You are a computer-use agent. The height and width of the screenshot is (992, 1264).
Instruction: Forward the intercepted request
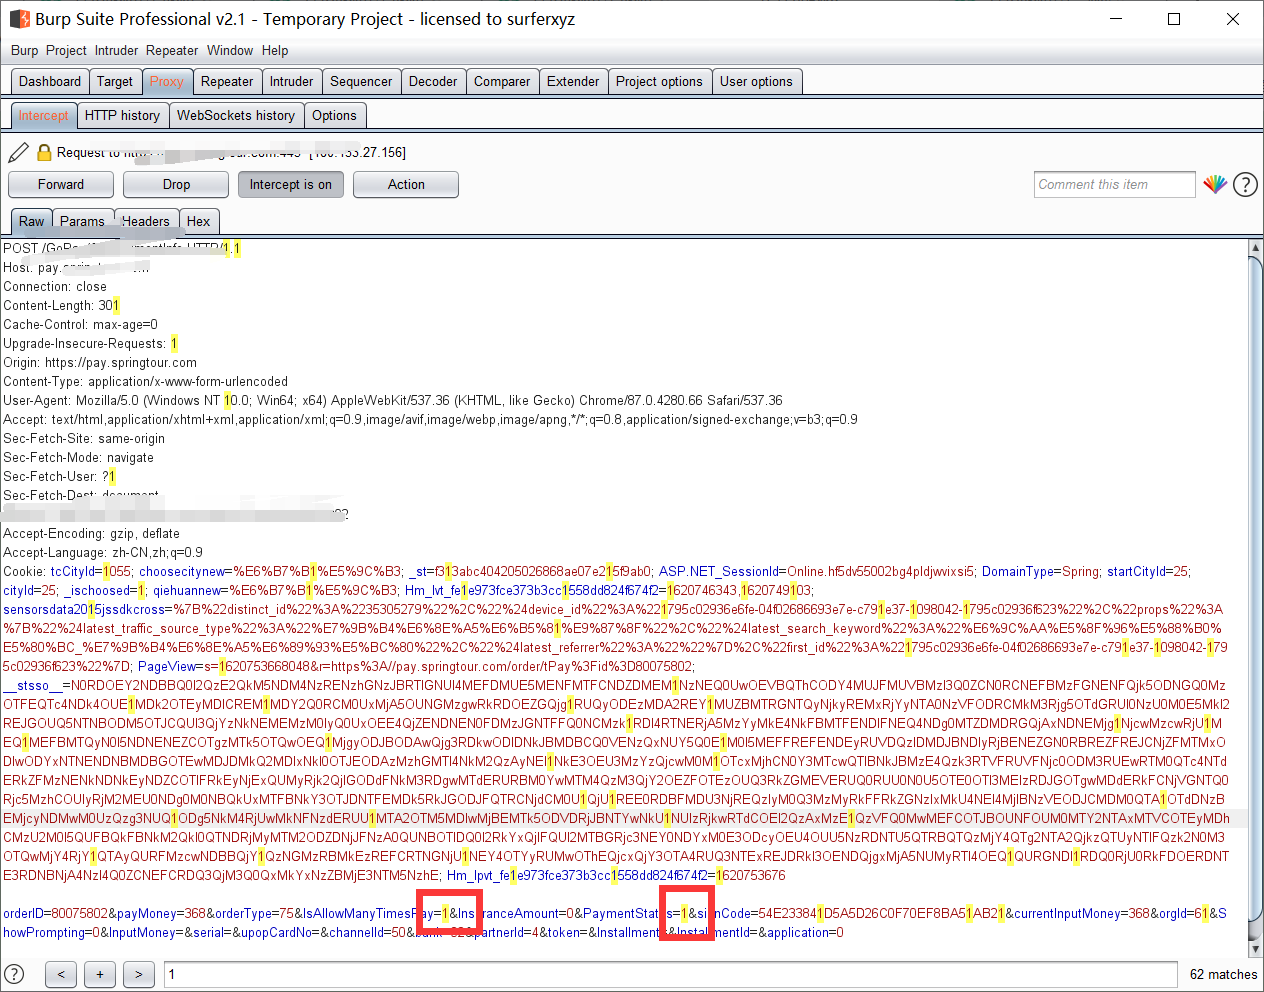61,184
